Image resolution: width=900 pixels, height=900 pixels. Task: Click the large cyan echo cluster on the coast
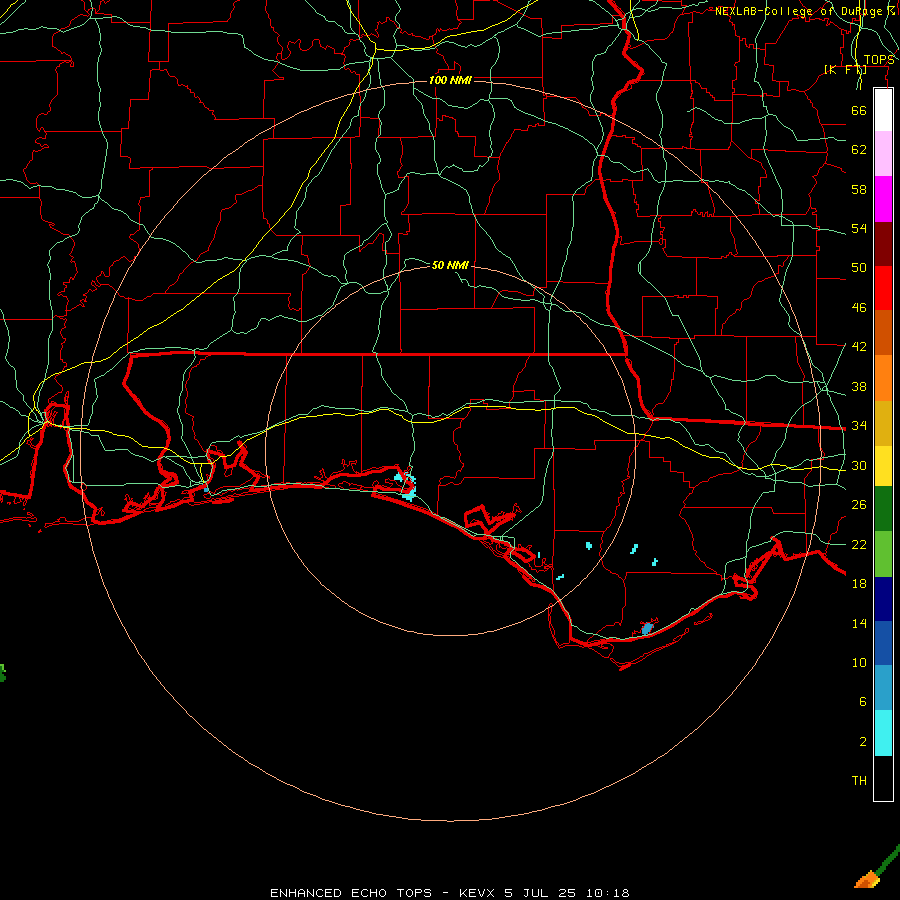[406, 486]
